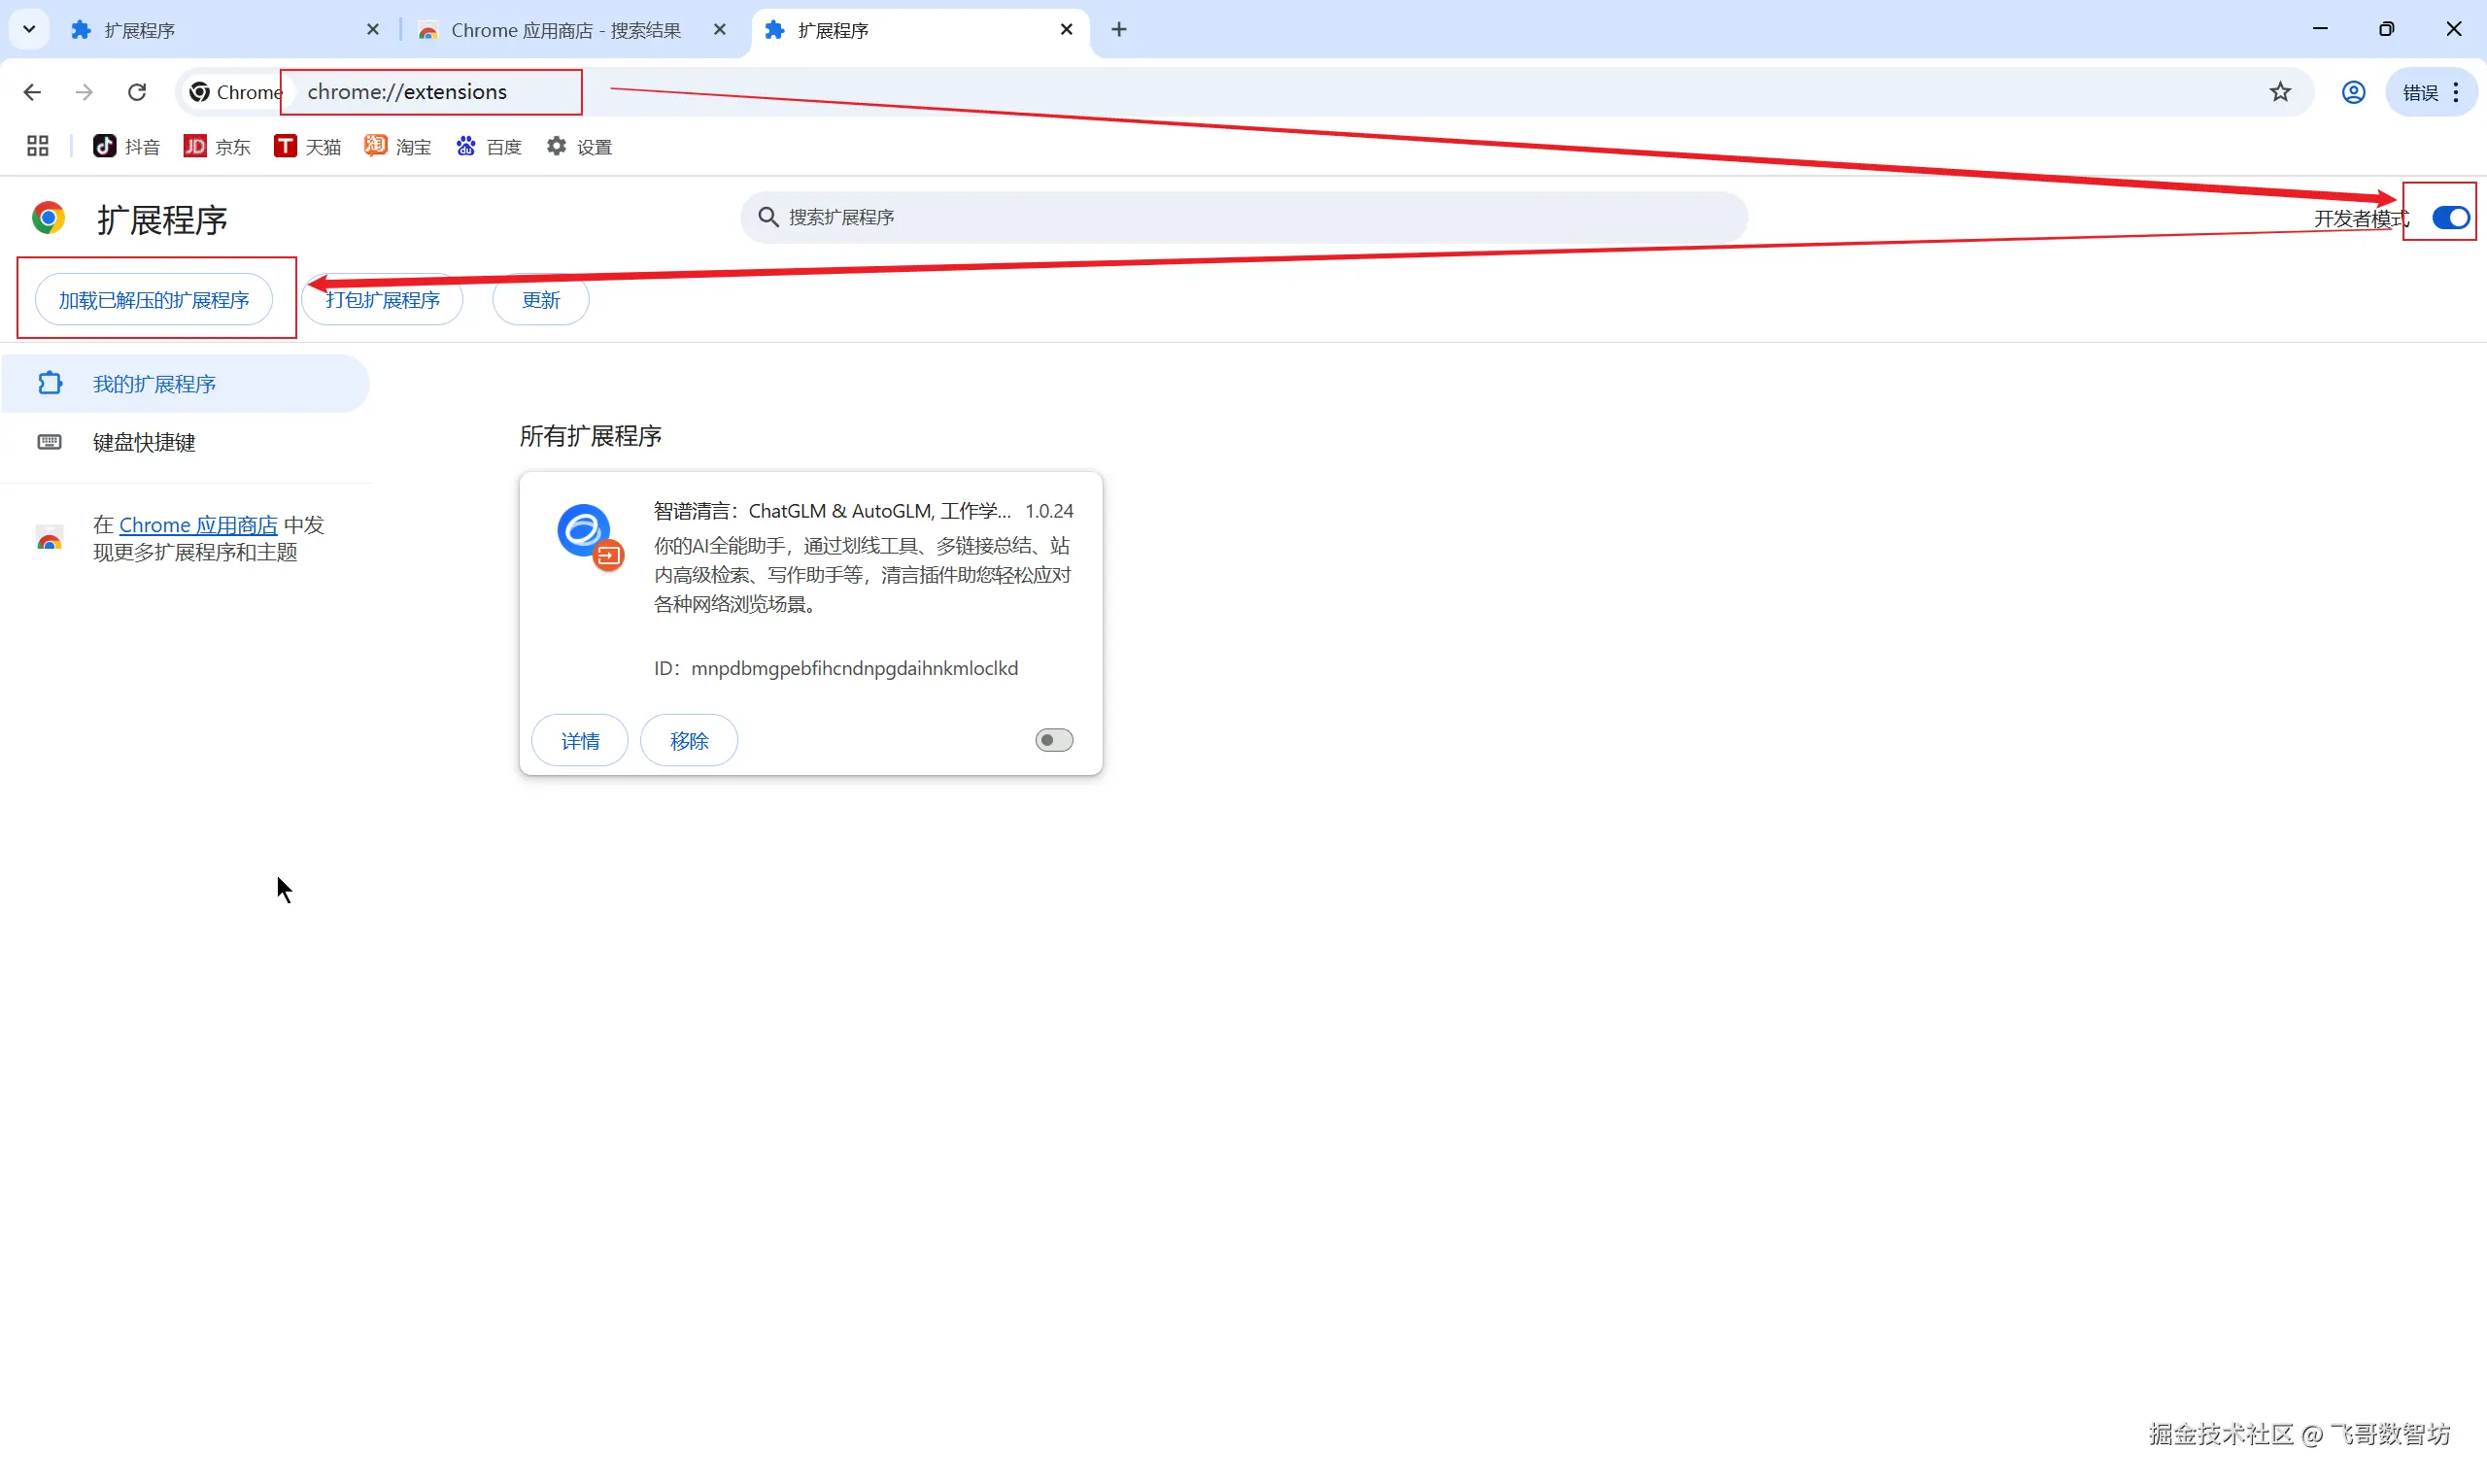
Task: Open Chrome's three-dot menu
Action: pyautogui.click(x=2457, y=92)
